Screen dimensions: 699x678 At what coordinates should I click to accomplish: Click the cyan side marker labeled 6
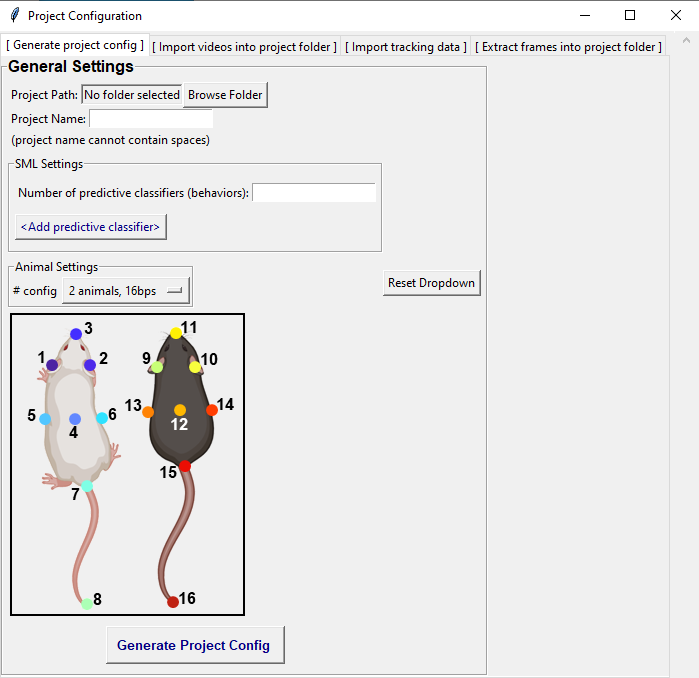tap(102, 418)
